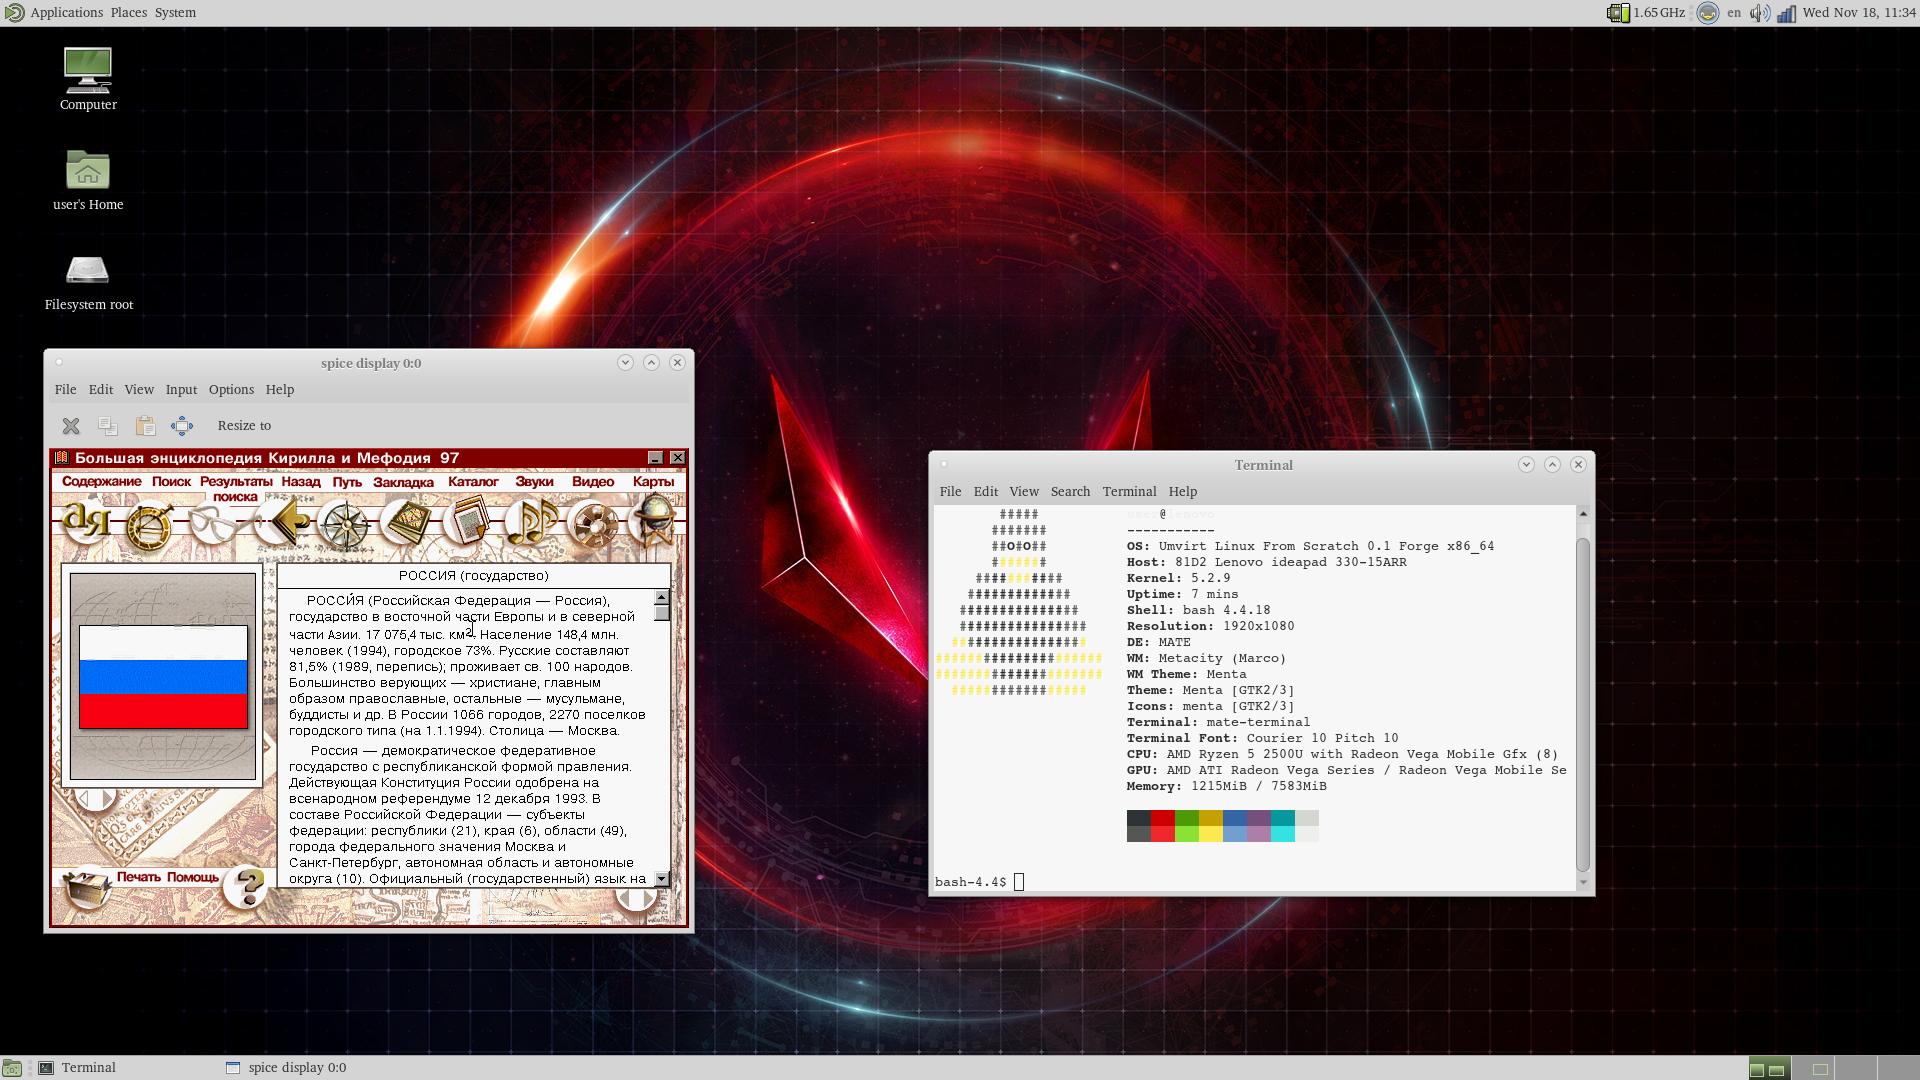1920x1080 pixels.
Task: Click the Каталог menu label
Action: point(473,482)
